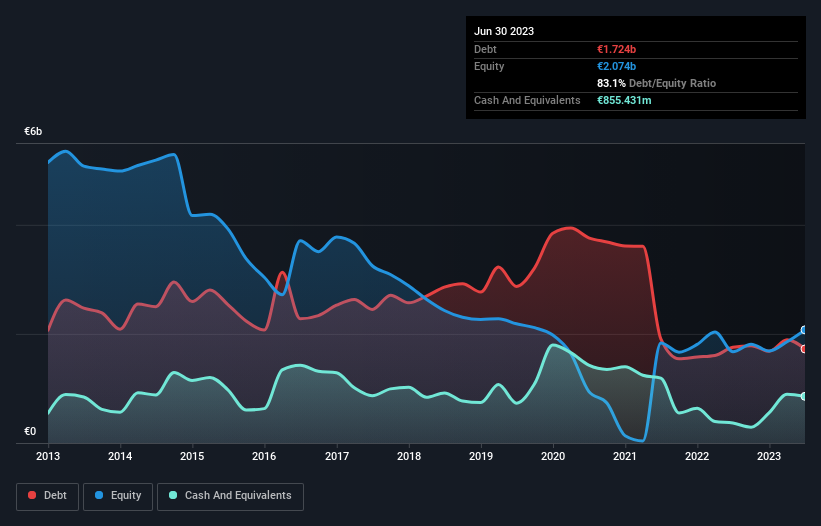
Task: Click the 2016 x-axis label
Action: coord(264,456)
